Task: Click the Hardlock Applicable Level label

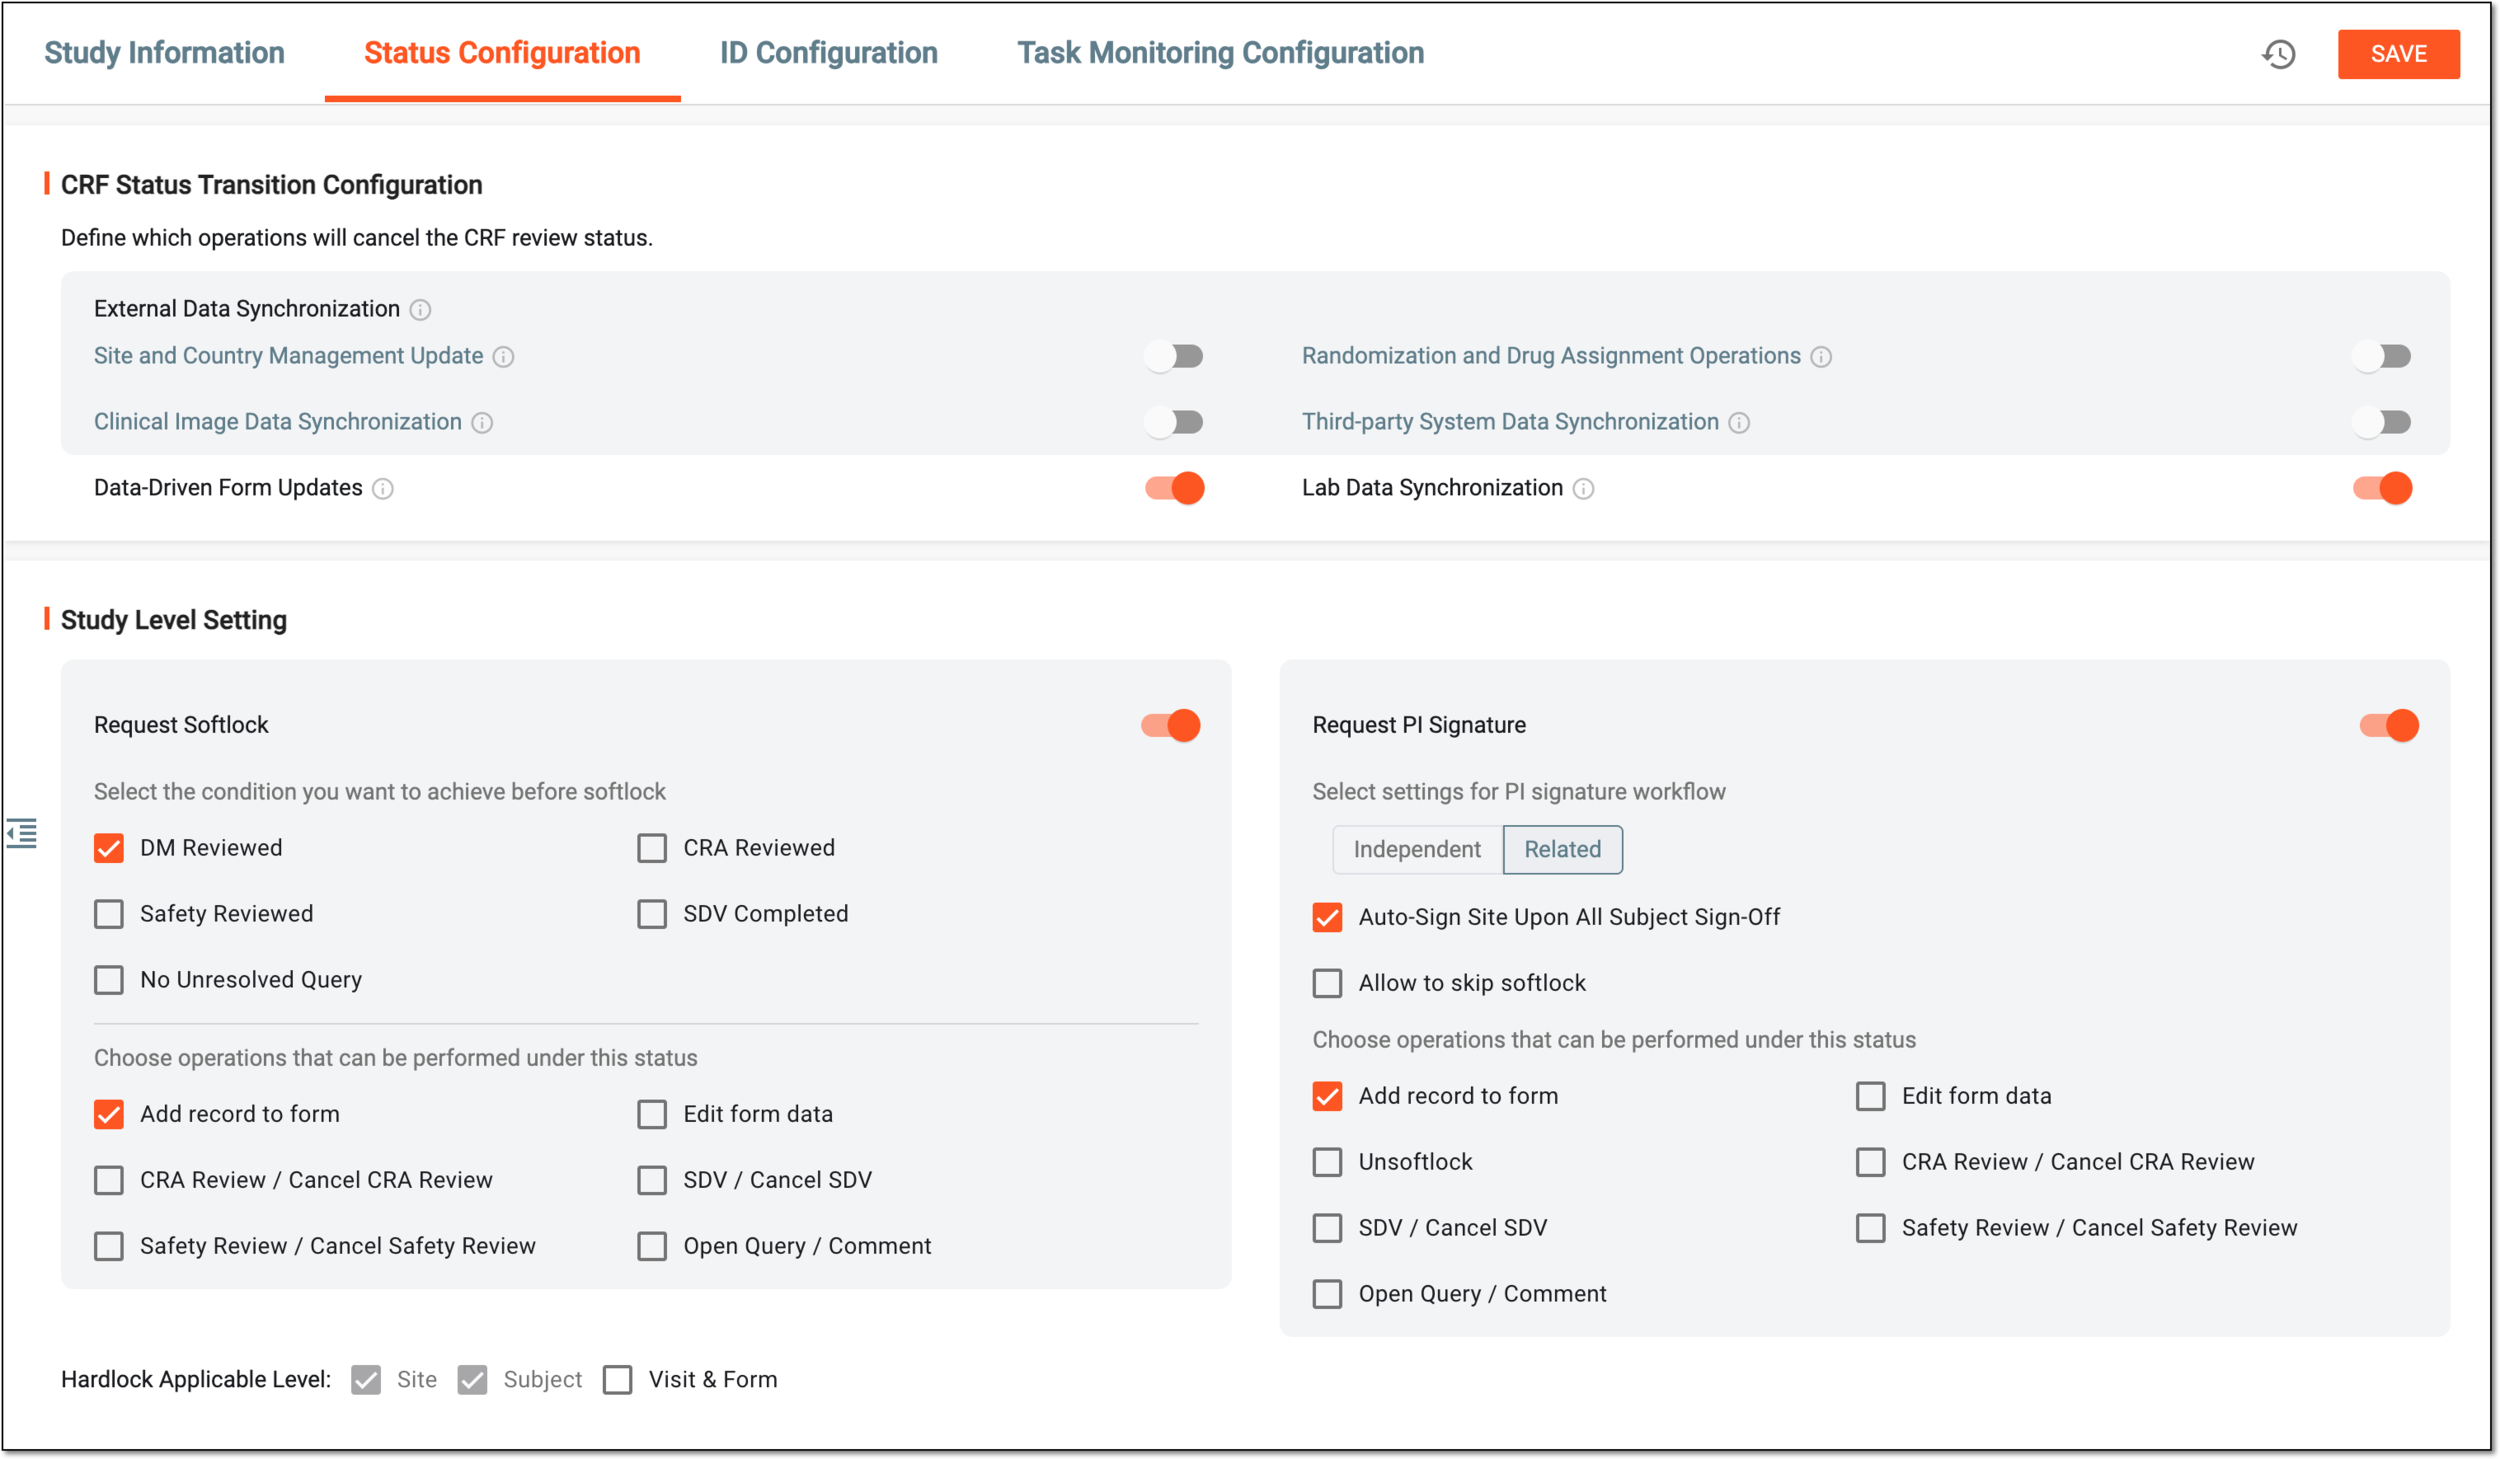Action: pos(196,1380)
